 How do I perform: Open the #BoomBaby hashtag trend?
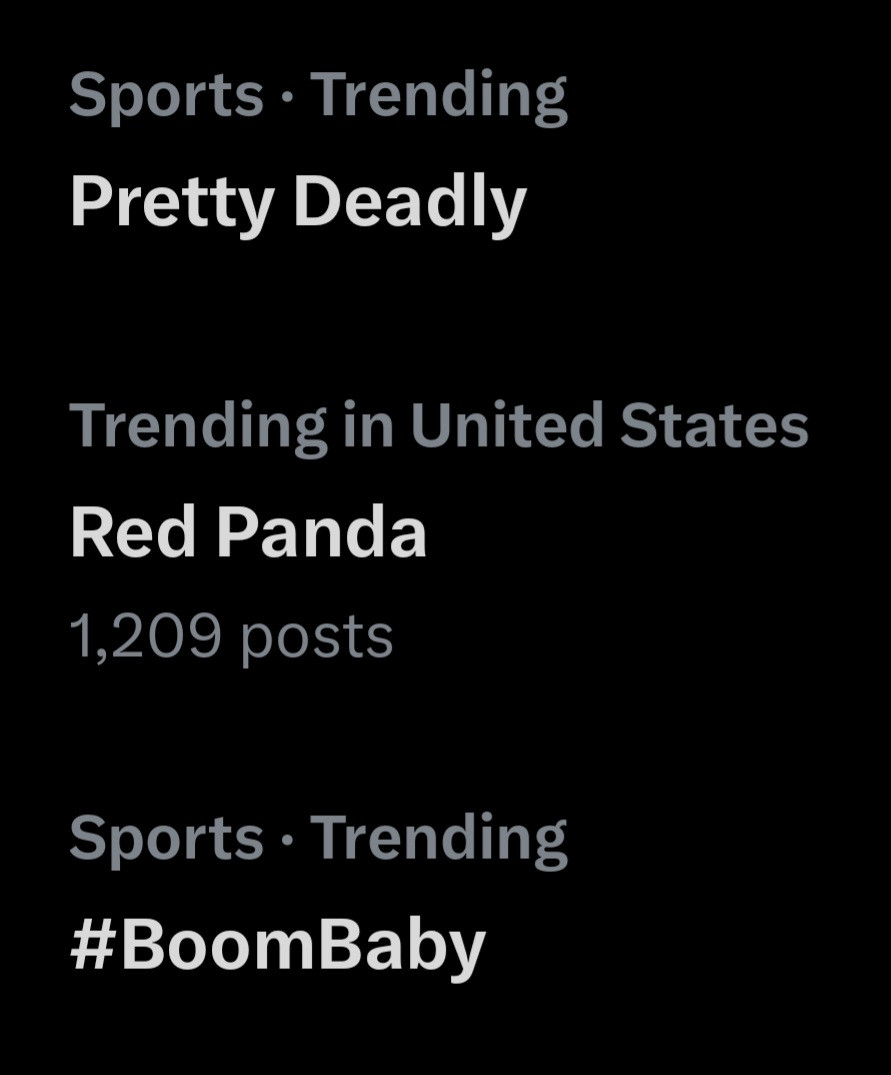tap(277, 944)
